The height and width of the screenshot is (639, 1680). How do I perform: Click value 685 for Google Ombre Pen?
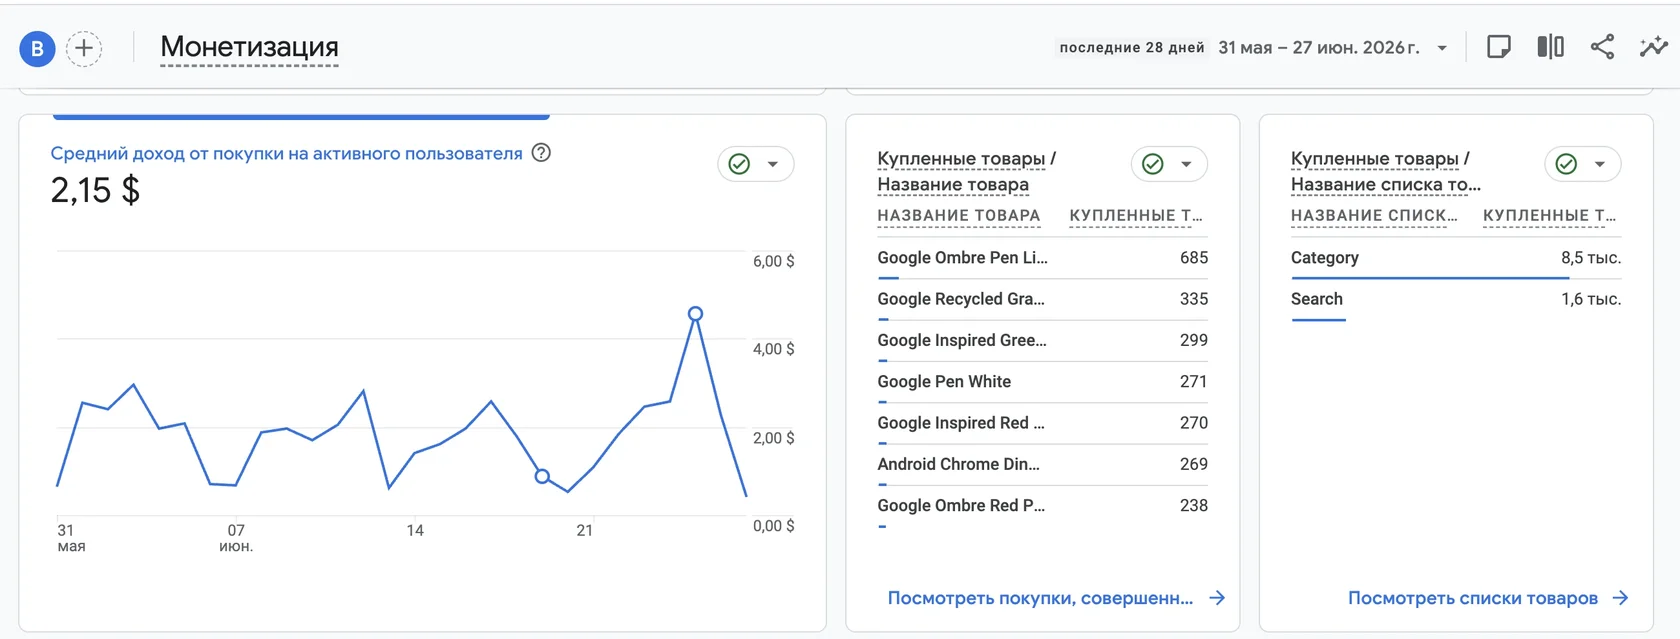tap(1194, 258)
